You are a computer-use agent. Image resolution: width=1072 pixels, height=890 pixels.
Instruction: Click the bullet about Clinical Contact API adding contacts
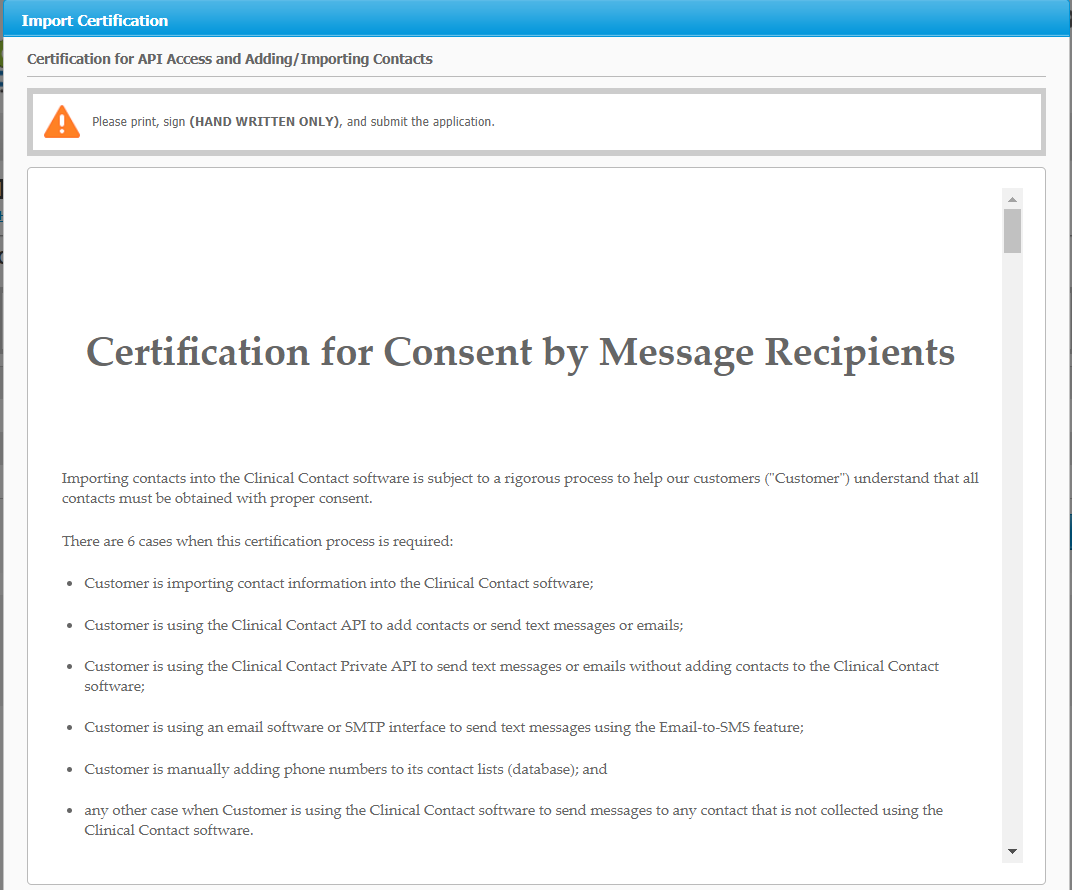(x=384, y=625)
